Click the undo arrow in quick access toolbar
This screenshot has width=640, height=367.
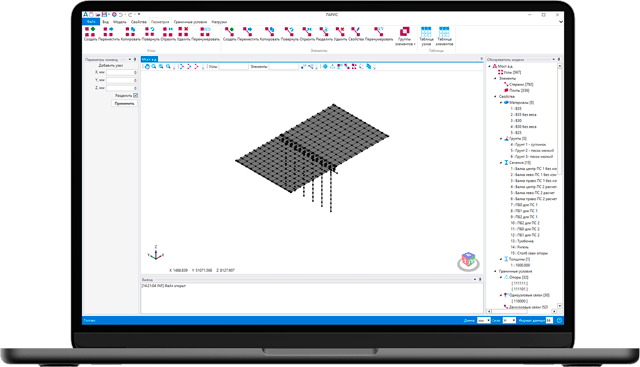tap(121, 15)
